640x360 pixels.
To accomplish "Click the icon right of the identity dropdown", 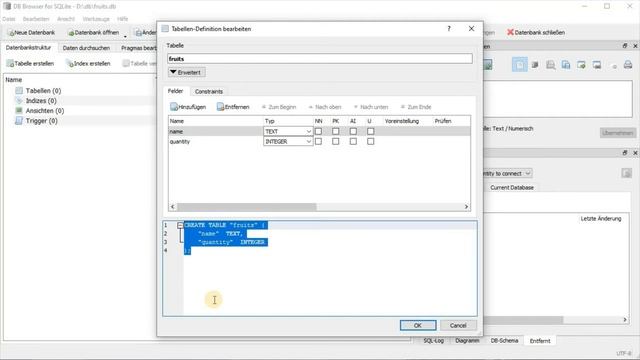I will (627, 173).
